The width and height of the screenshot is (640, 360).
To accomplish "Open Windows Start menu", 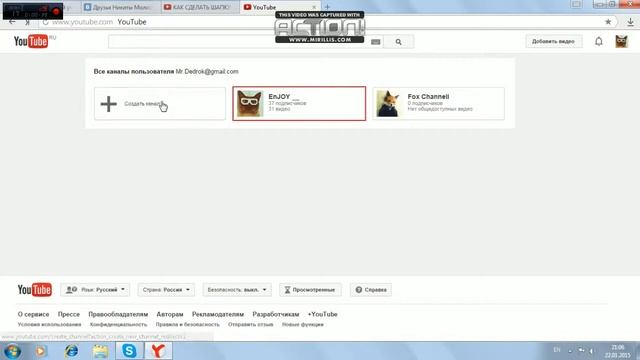I will [x=12, y=351].
